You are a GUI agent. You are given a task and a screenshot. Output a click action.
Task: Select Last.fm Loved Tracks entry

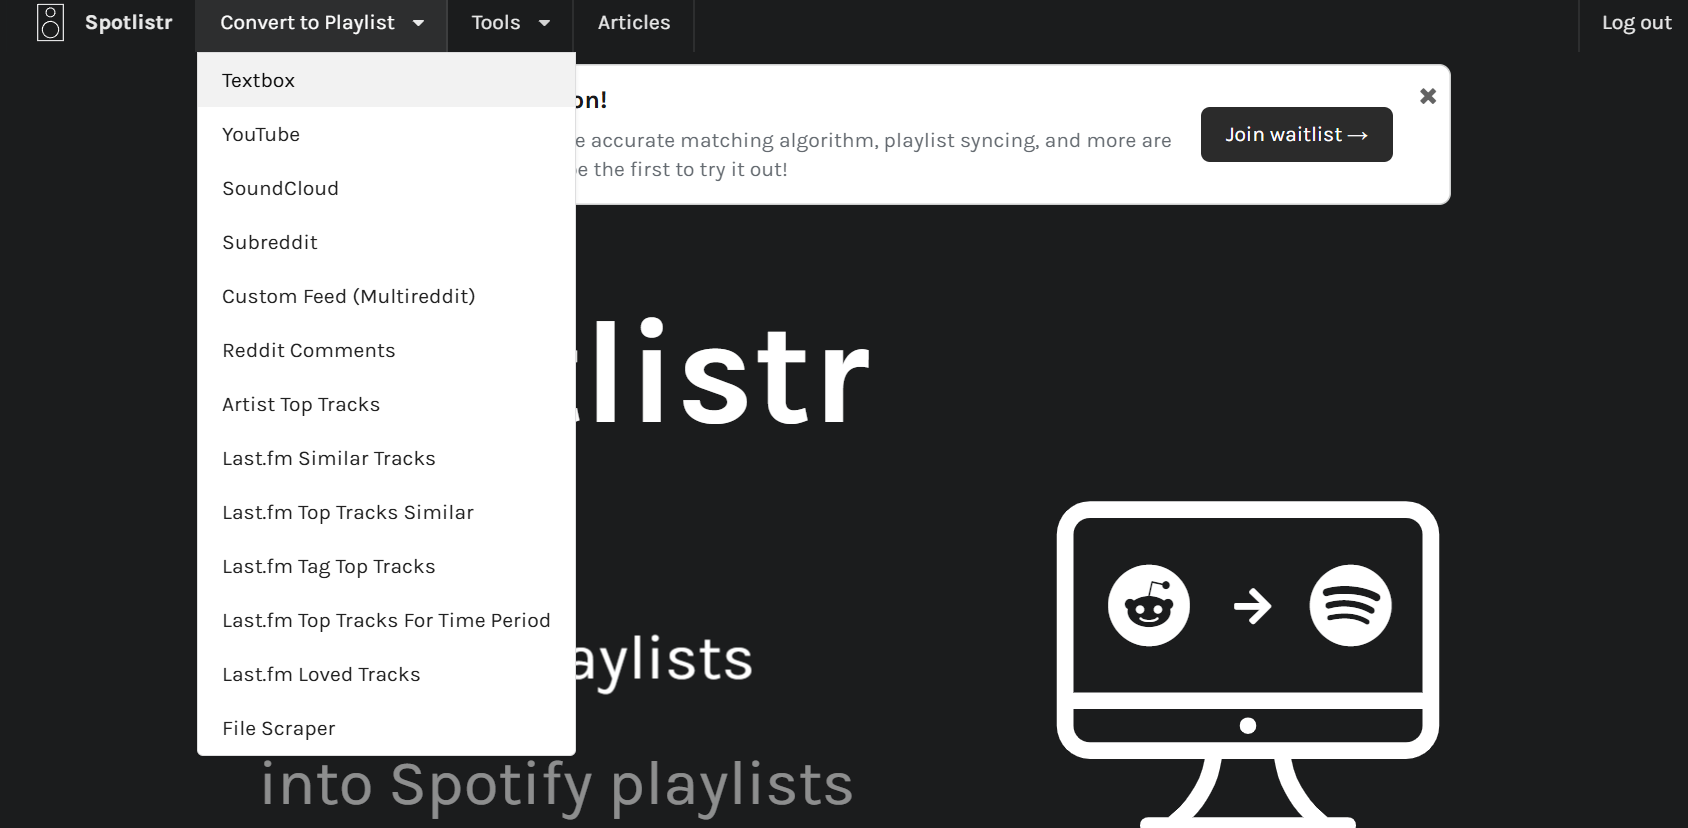point(321,675)
